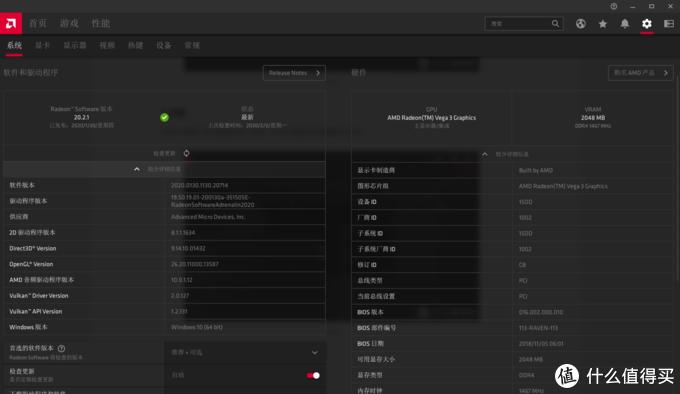680x394 pixels.
Task: Click the 显示卡制造商 row label
Action: click(376, 170)
